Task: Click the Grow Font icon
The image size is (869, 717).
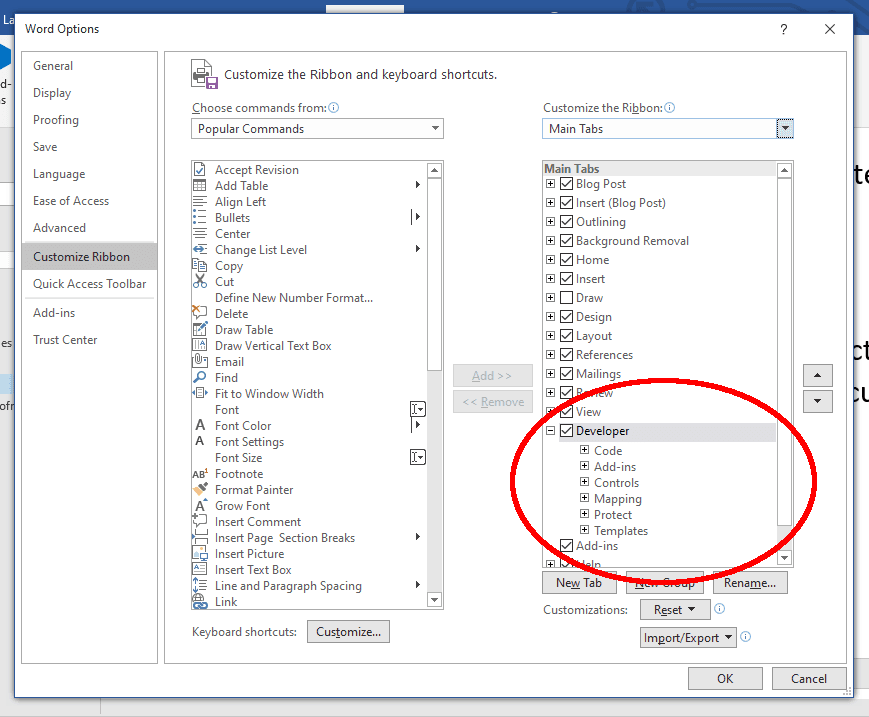Action: pyautogui.click(x=200, y=505)
